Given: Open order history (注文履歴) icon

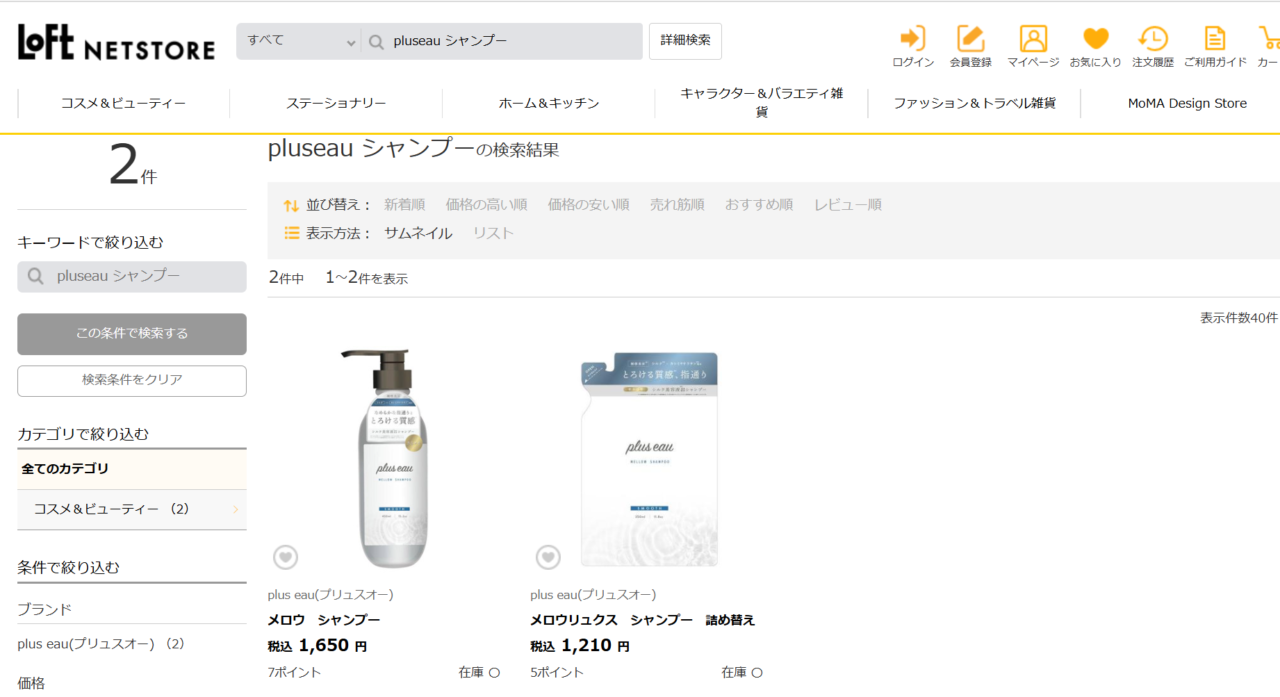Looking at the screenshot, I should click(1153, 39).
